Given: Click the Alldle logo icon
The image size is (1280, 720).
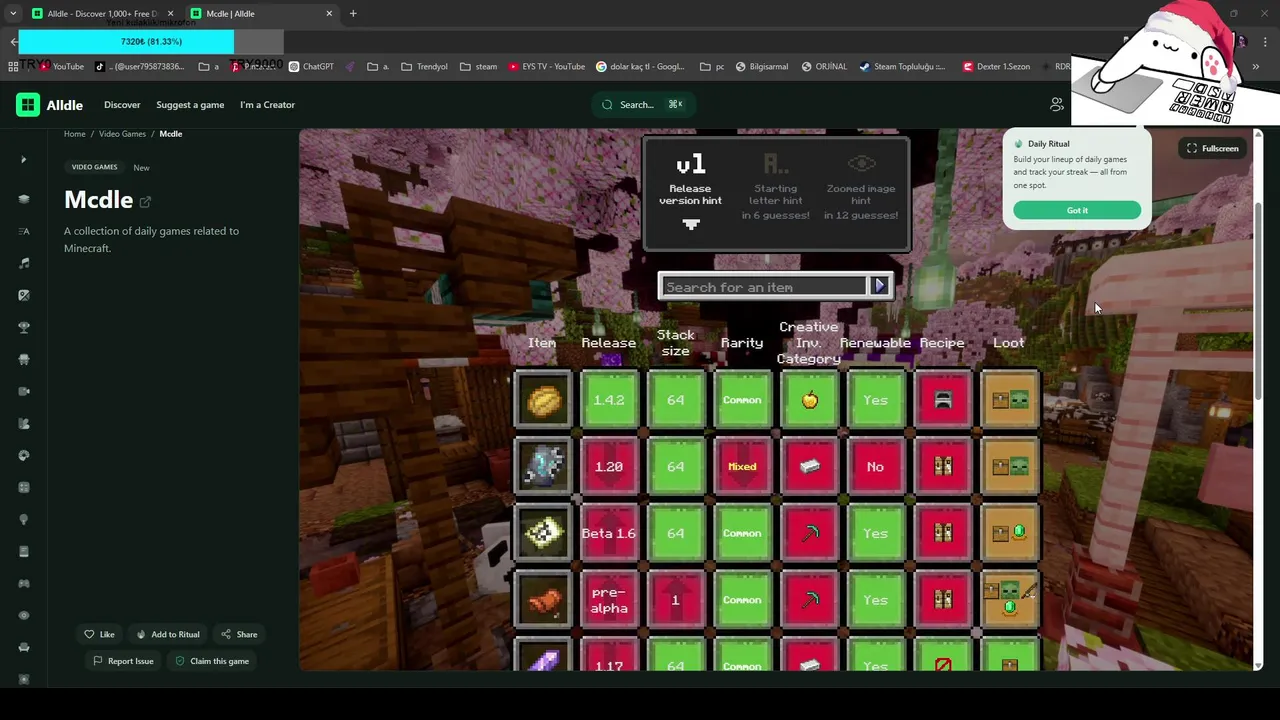Looking at the screenshot, I should pos(28,105).
